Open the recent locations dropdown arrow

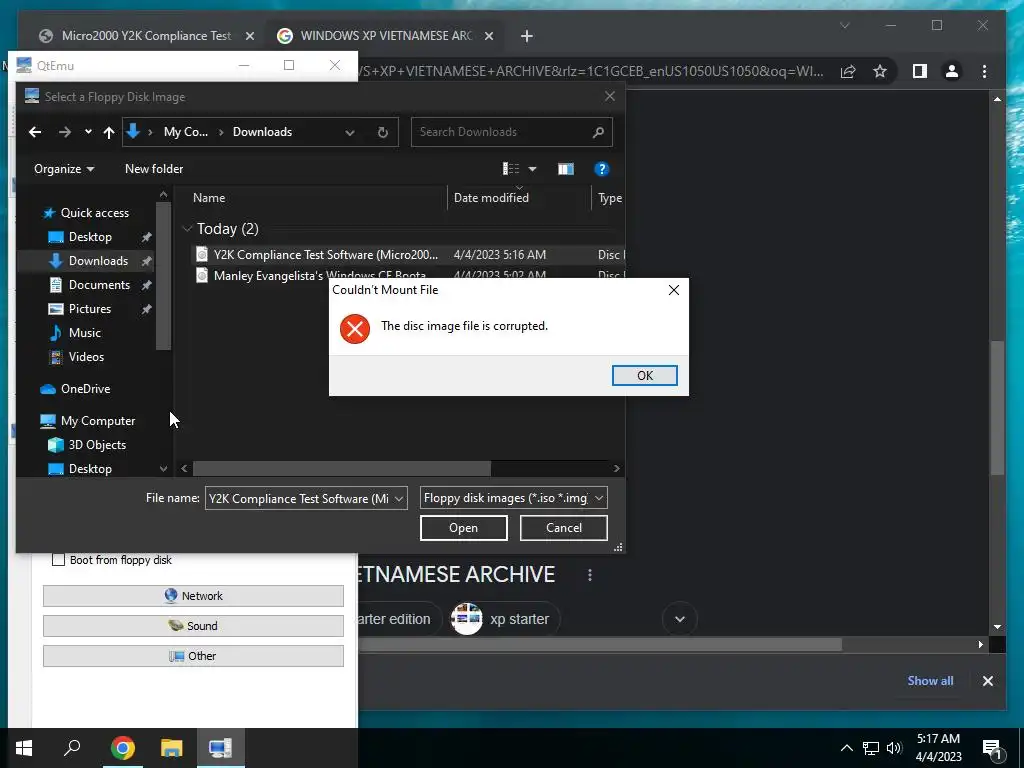[88, 132]
